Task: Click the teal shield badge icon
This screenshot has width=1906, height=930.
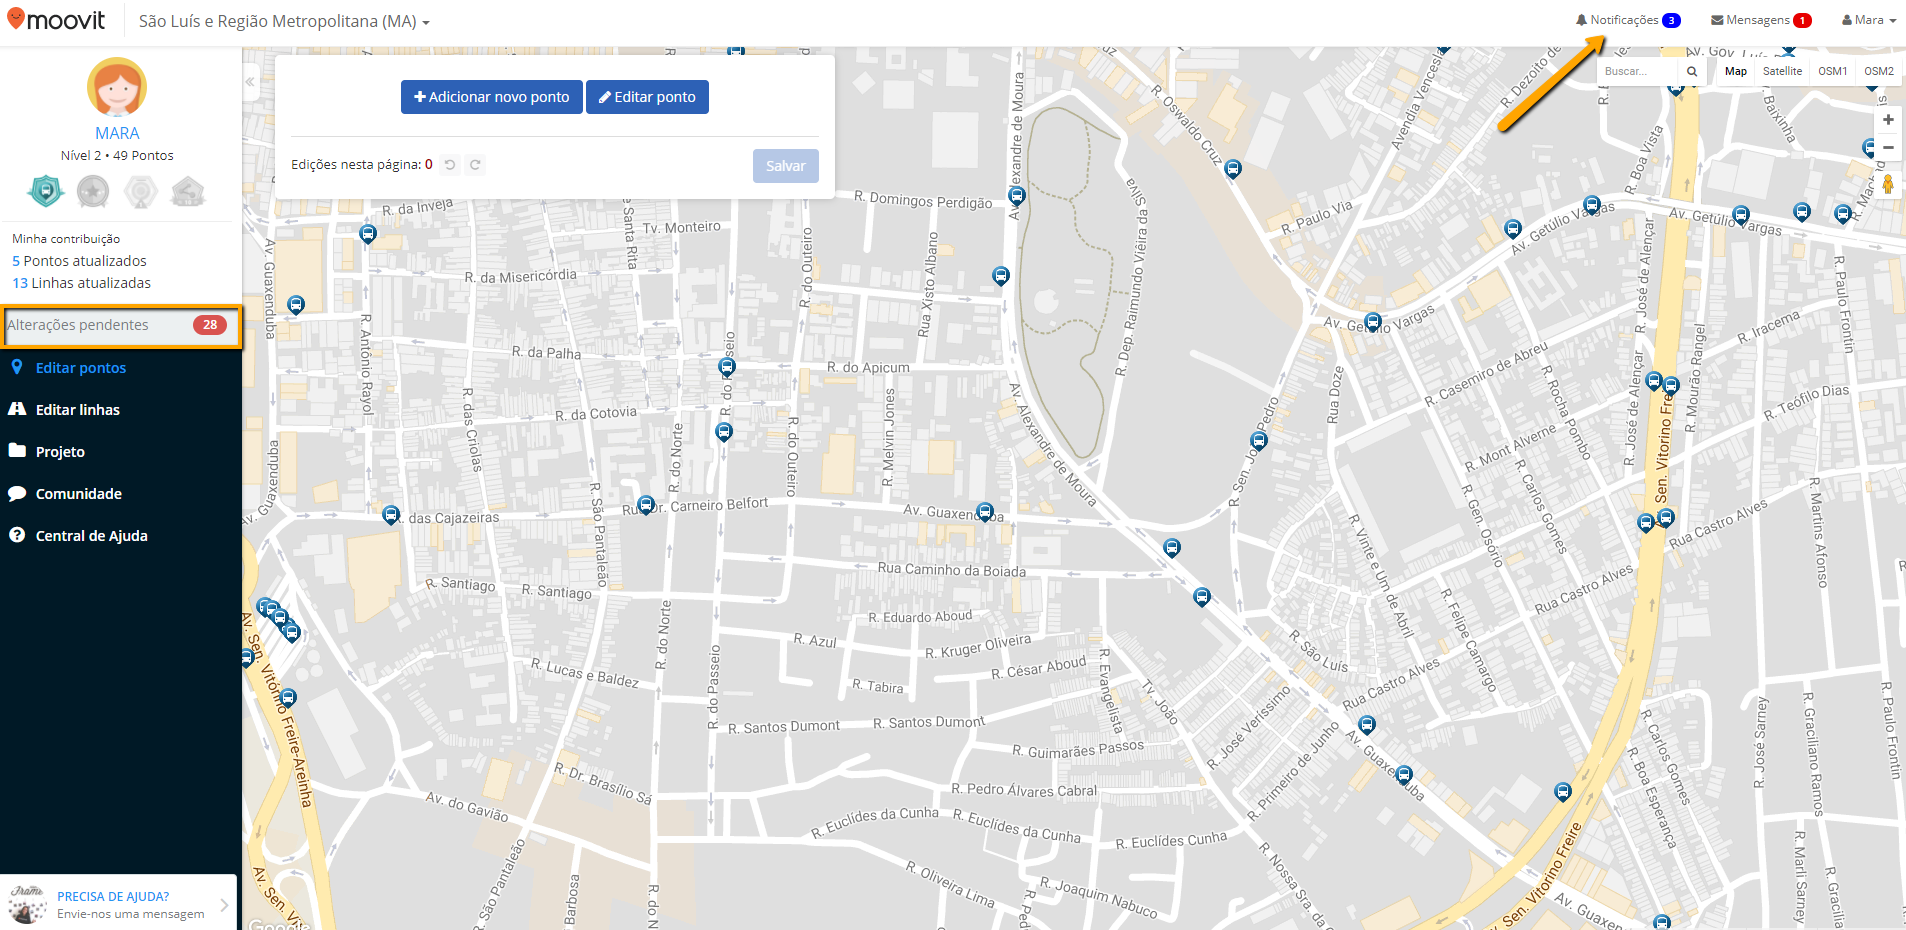Action: [45, 191]
